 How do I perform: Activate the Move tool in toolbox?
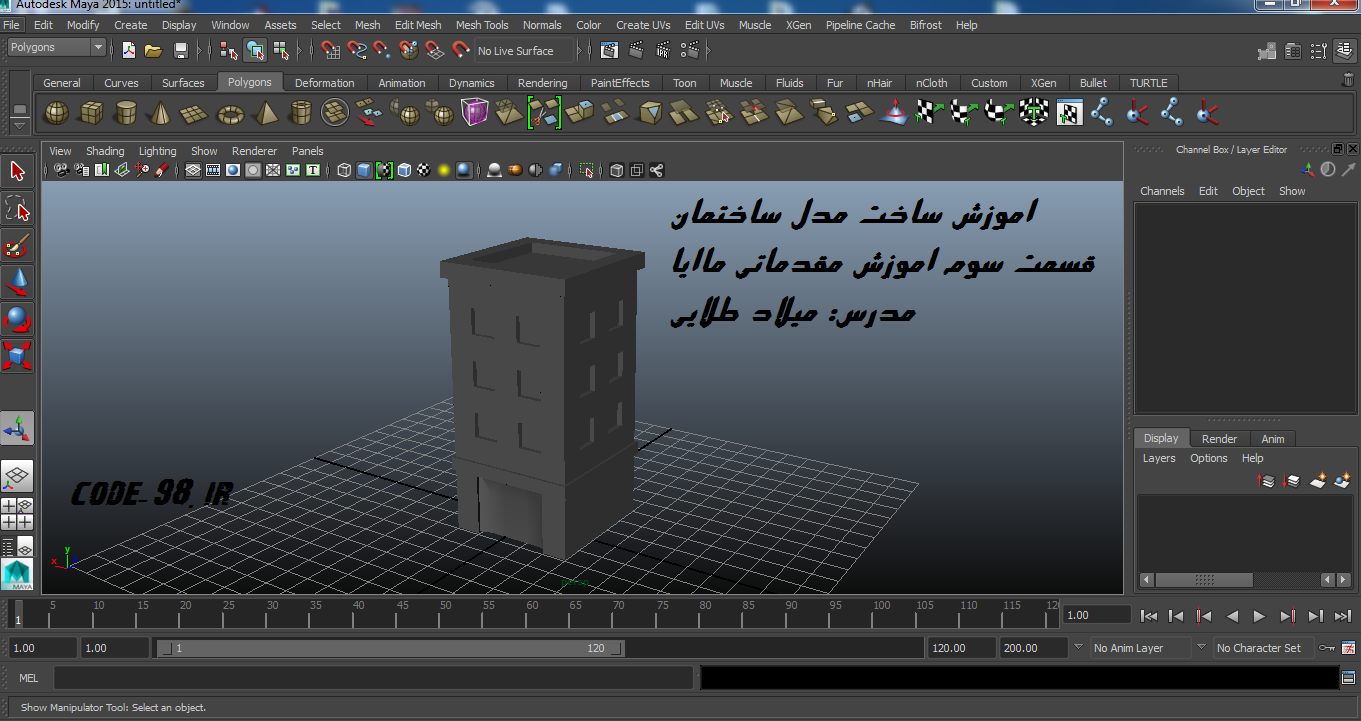(x=18, y=282)
